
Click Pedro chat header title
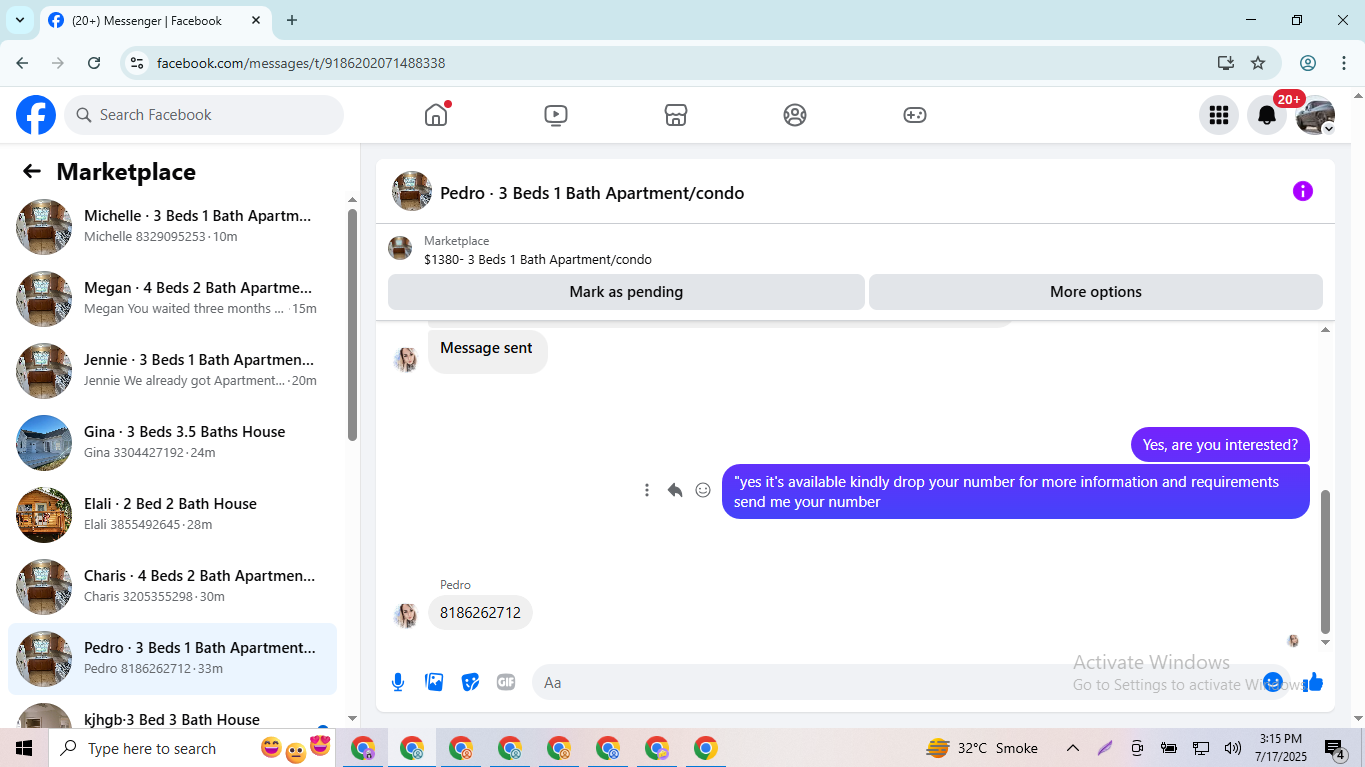point(592,193)
